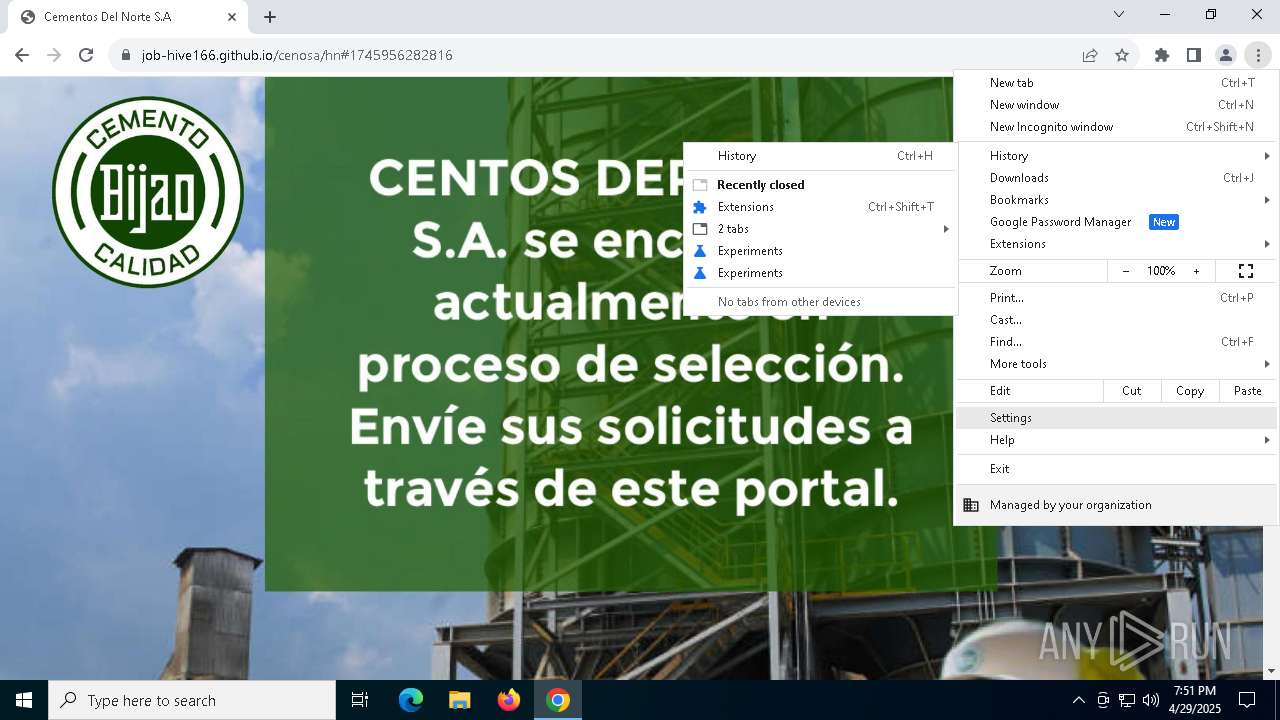Launch Microsoft Edge from taskbar

click(x=411, y=700)
